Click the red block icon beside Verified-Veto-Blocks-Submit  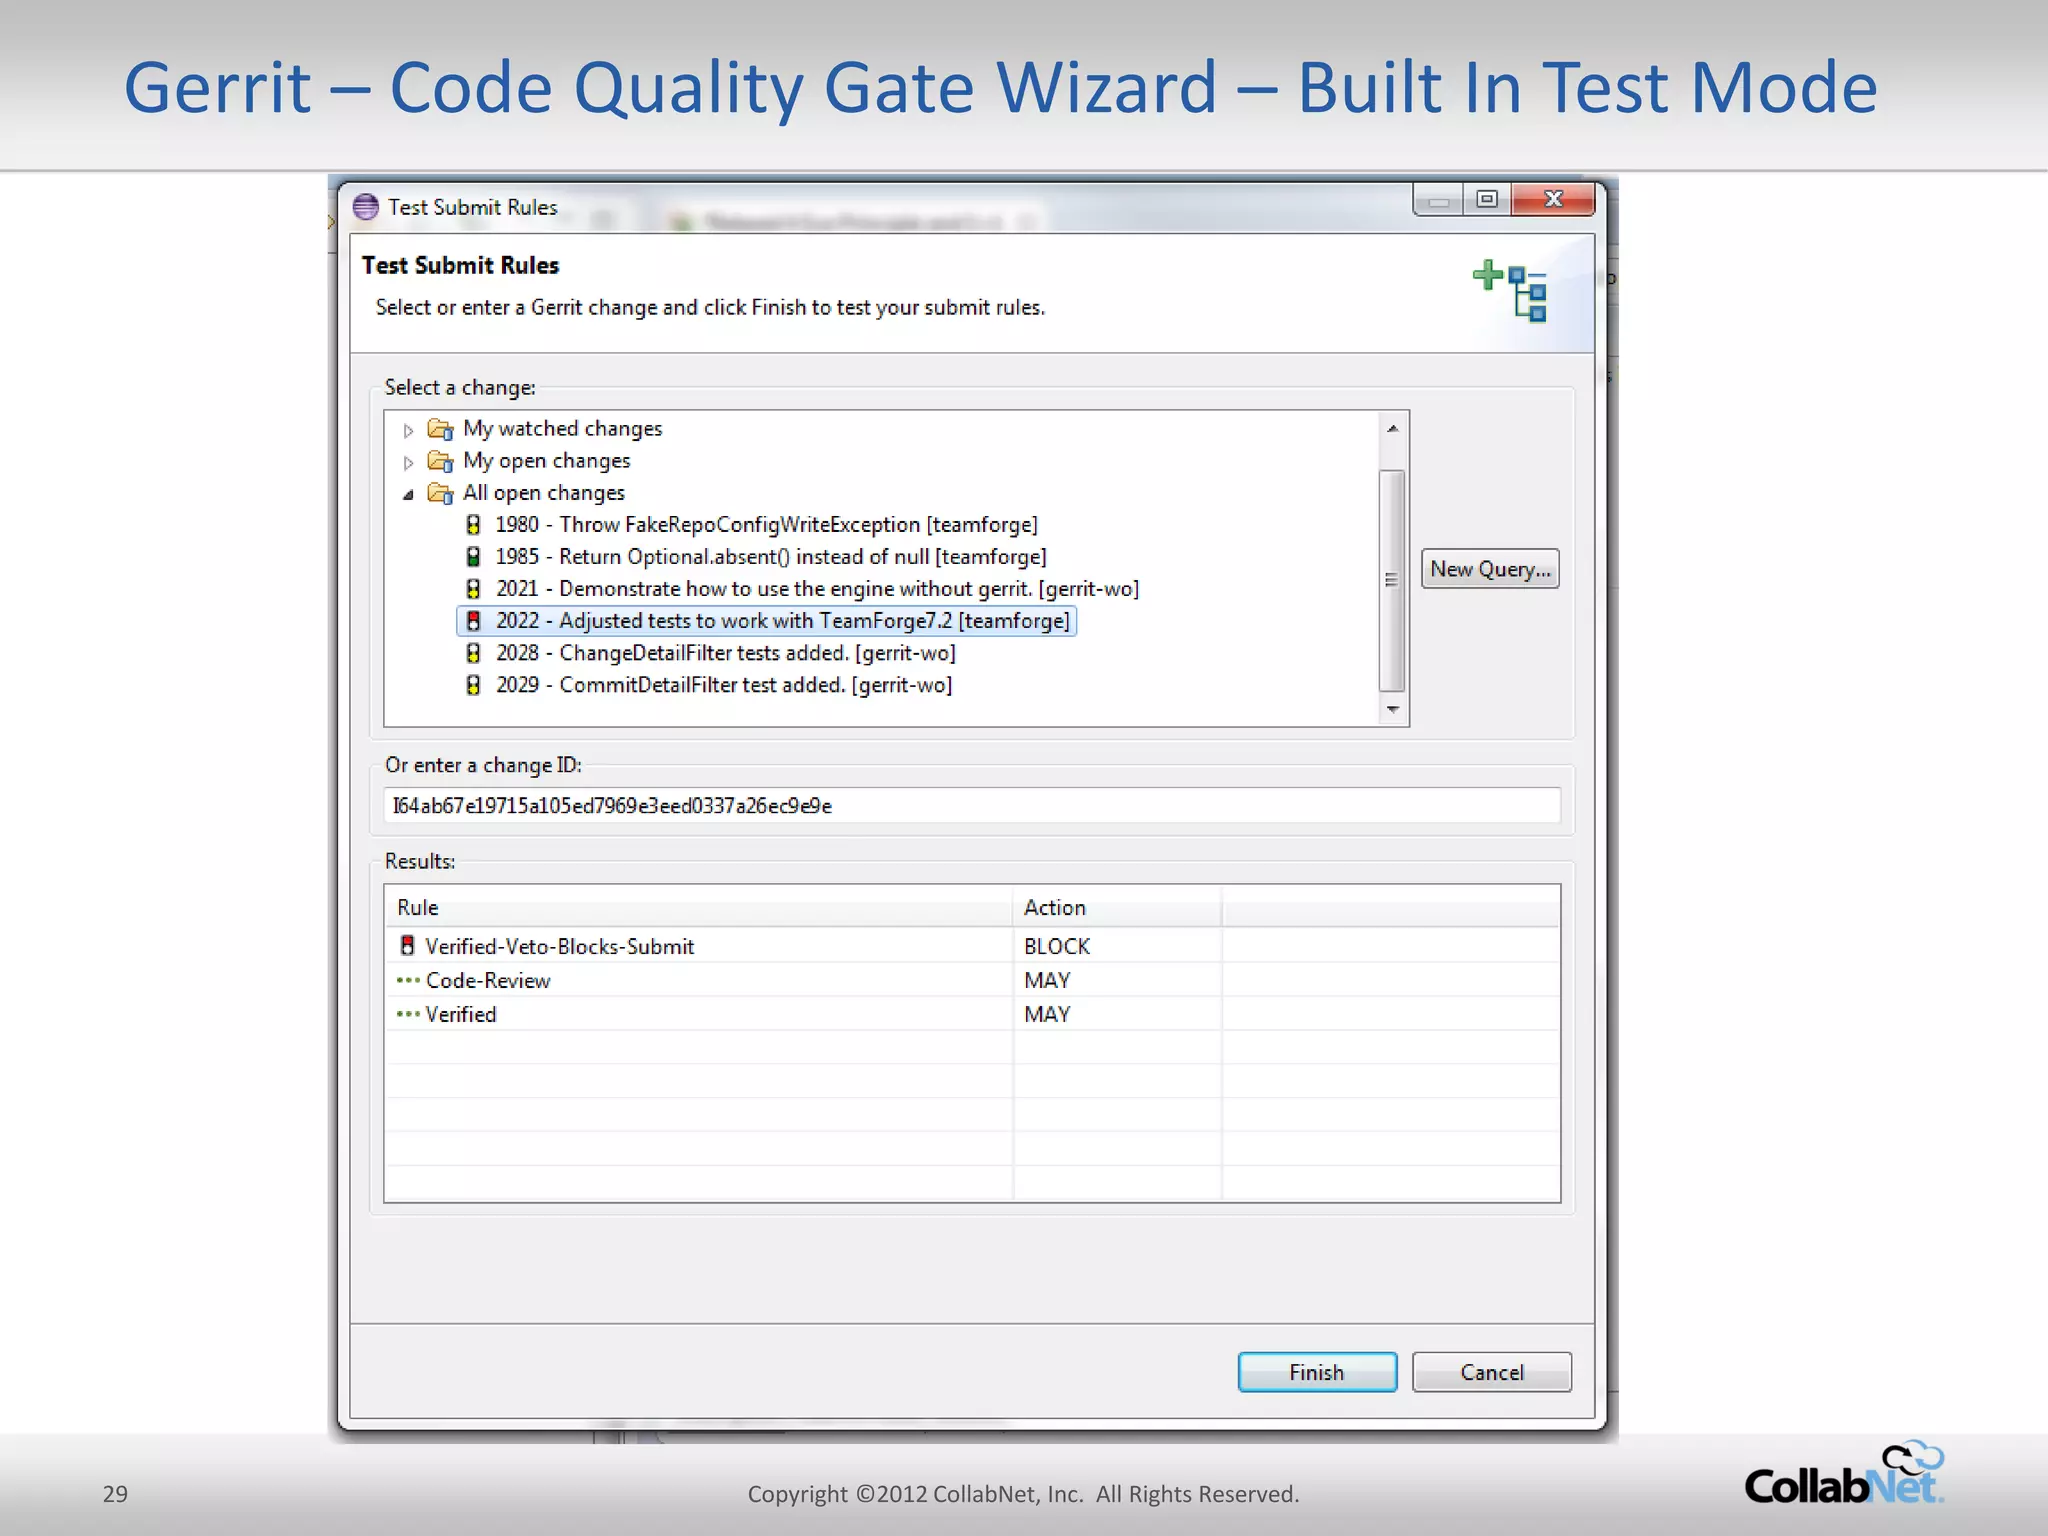pos(407,945)
